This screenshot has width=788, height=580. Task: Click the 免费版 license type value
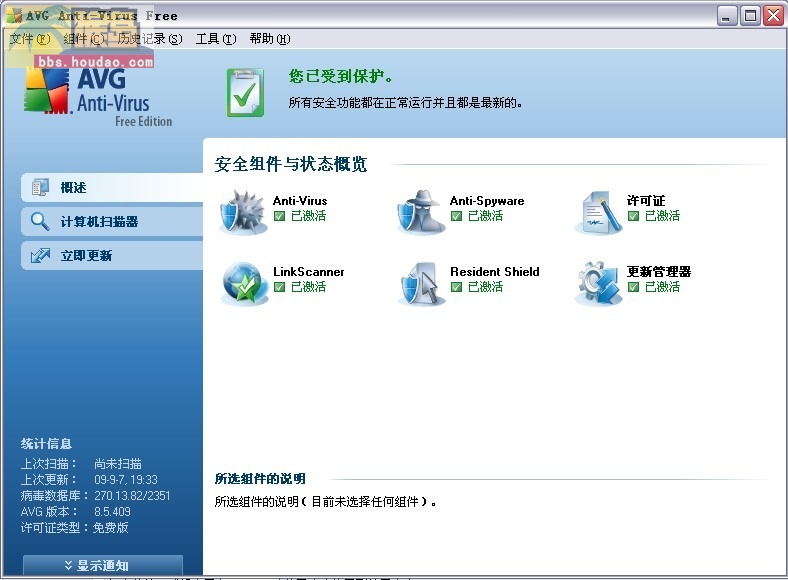[111, 528]
